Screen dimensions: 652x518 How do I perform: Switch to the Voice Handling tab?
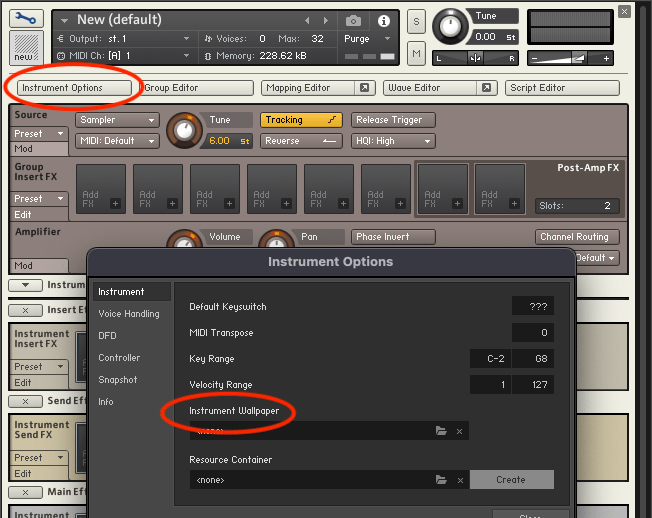point(128,314)
